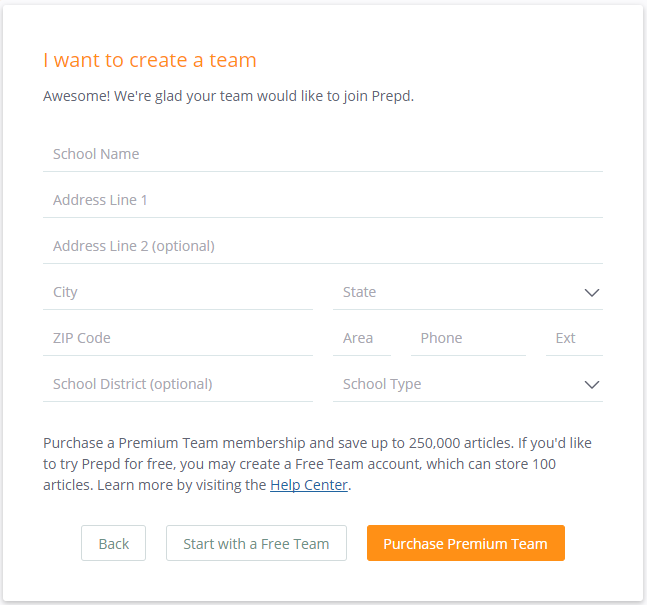Click into Address Line 1 field
The width and height of the screenshot is (647, 605).
323,200
